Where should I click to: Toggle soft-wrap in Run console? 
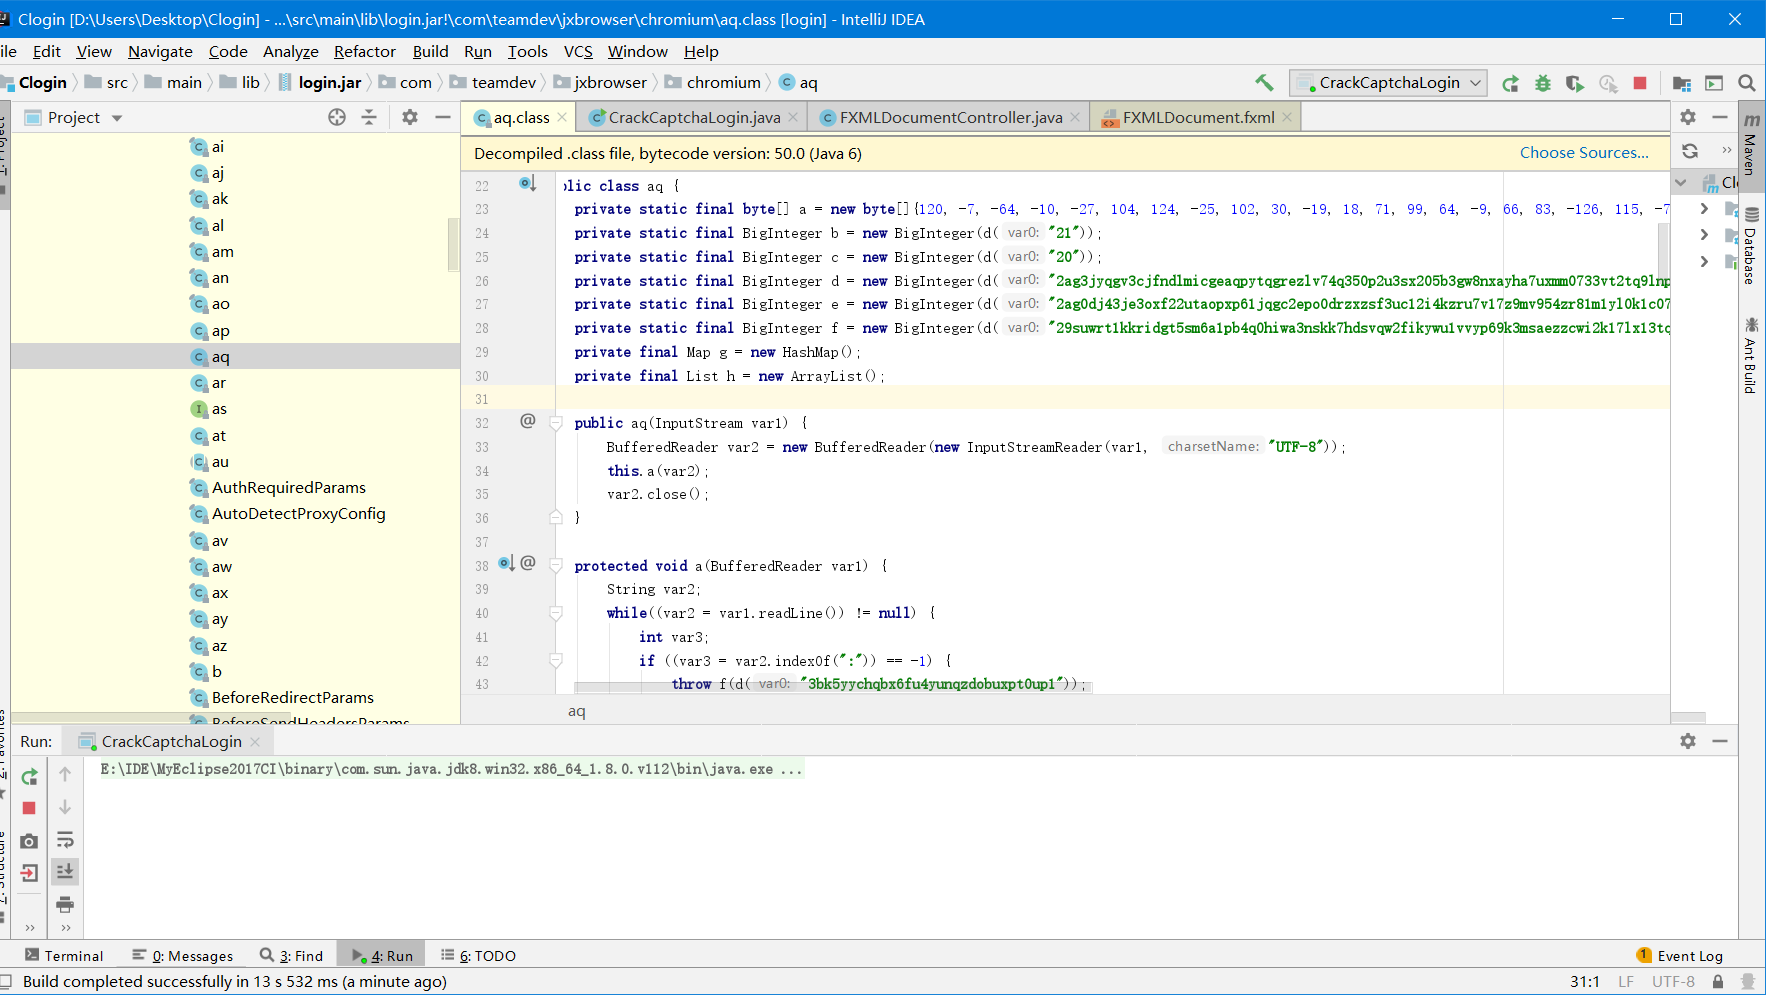(65, 839)
